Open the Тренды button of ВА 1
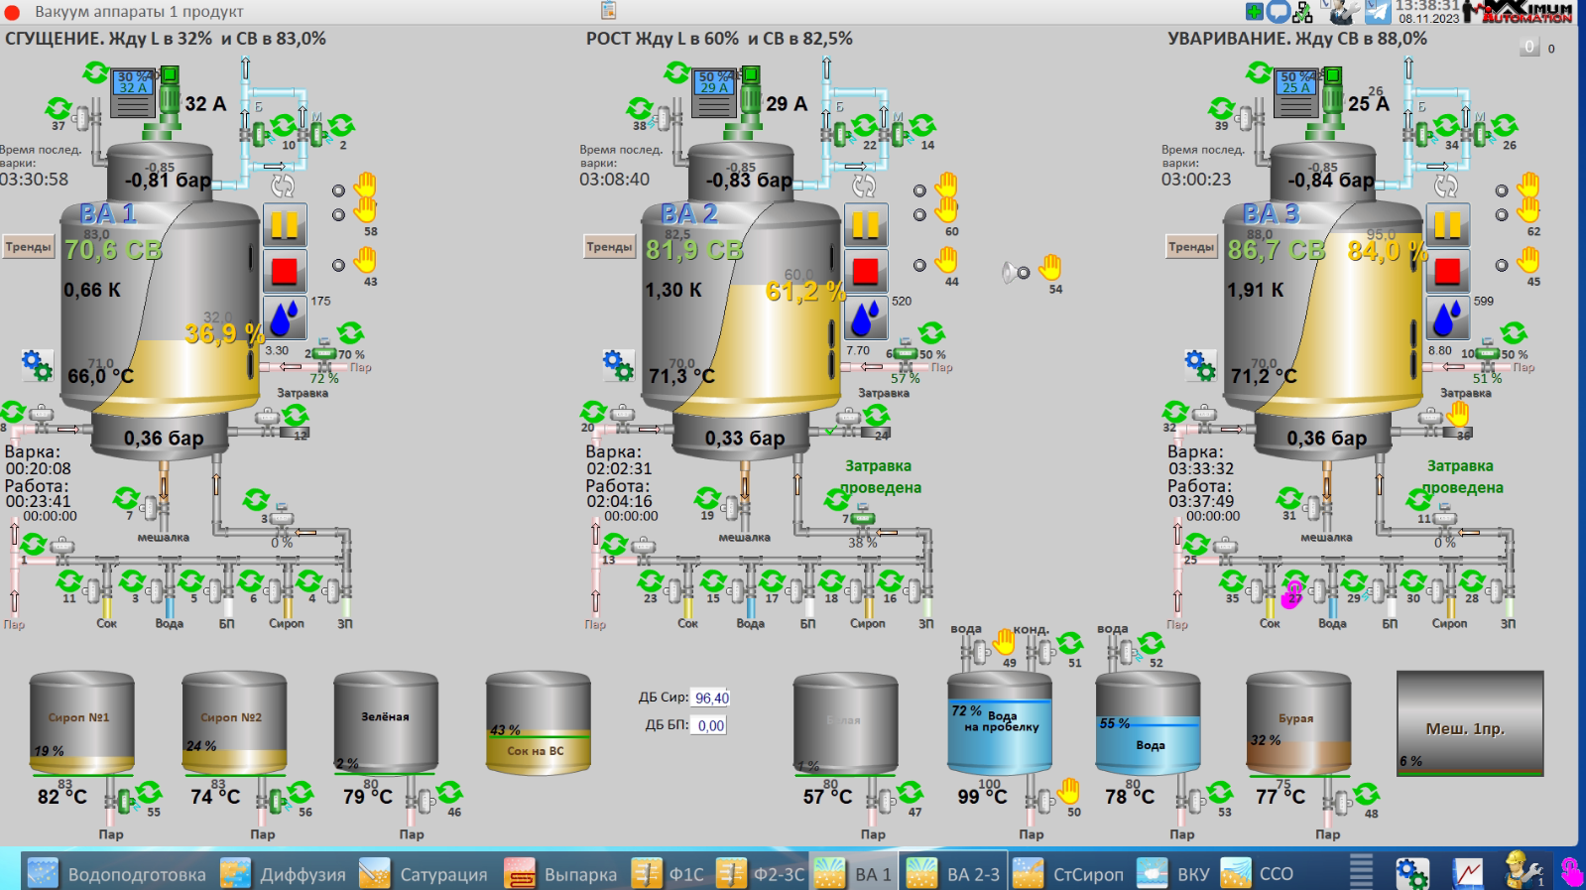The image size is (1586, 890). click(28, 247)
